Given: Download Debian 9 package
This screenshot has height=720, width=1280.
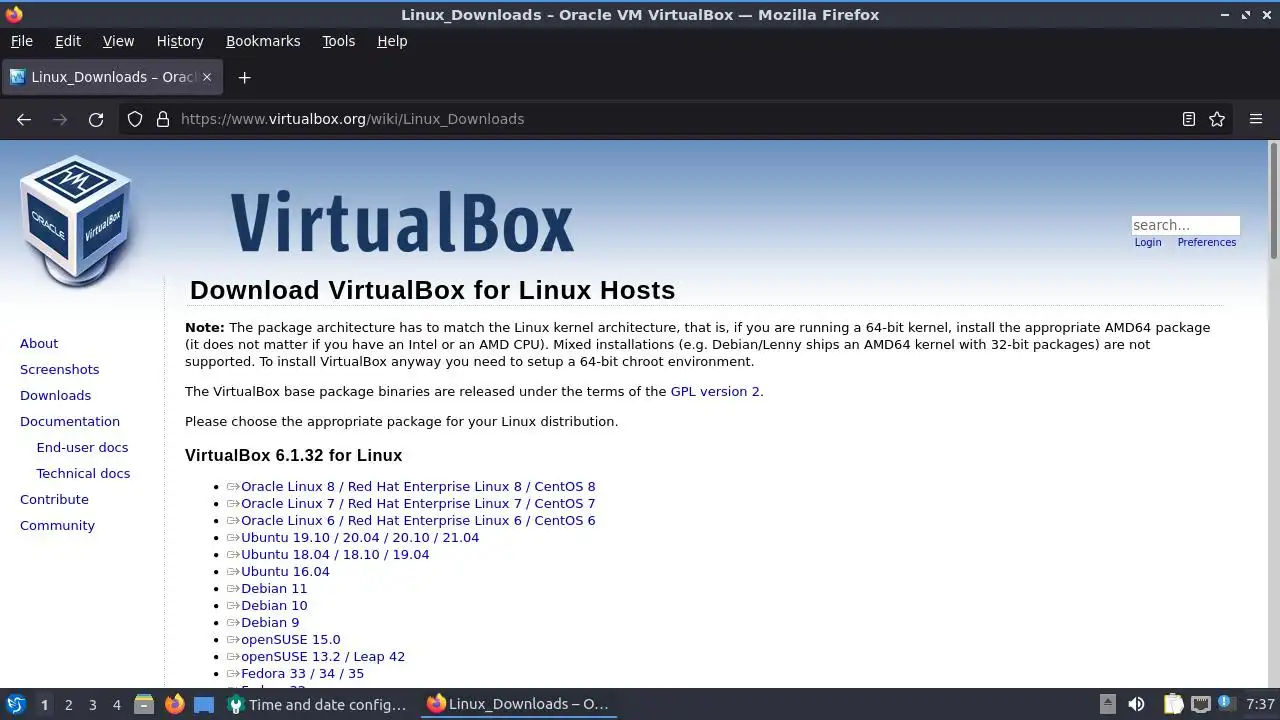Looking at the screenshot, I should pos(270,622).
